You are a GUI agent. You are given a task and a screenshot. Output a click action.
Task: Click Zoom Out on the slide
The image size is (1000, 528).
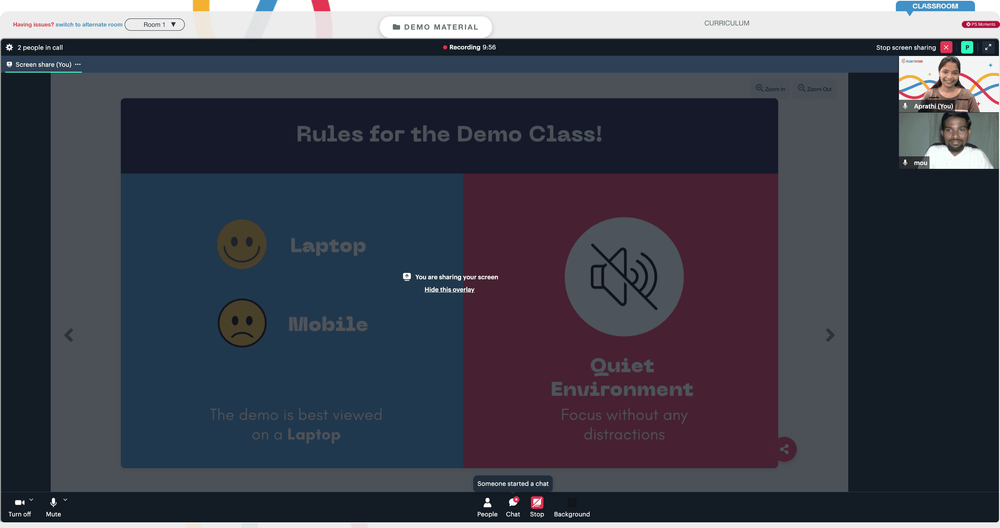click(814, 89)
